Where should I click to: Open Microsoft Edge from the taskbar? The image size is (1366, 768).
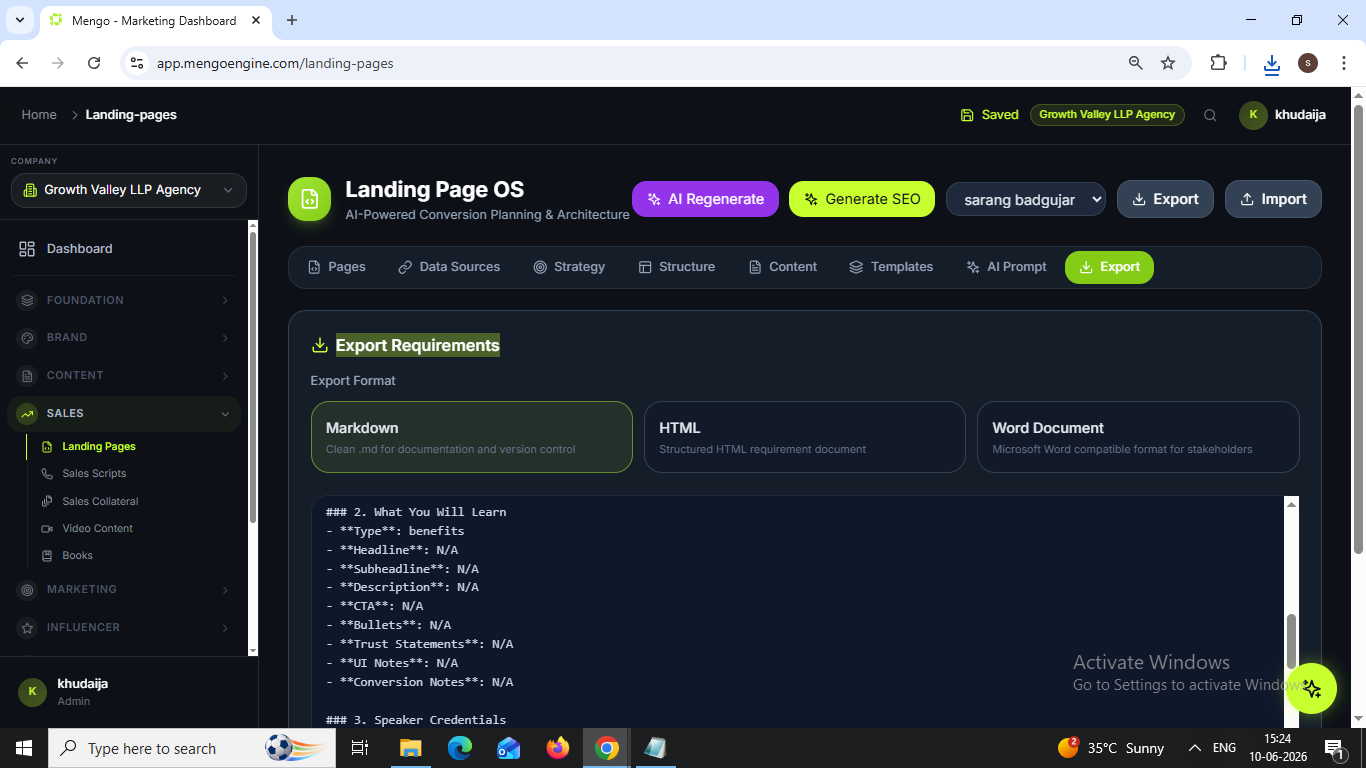pyautogui.click(x=459, y=748)
